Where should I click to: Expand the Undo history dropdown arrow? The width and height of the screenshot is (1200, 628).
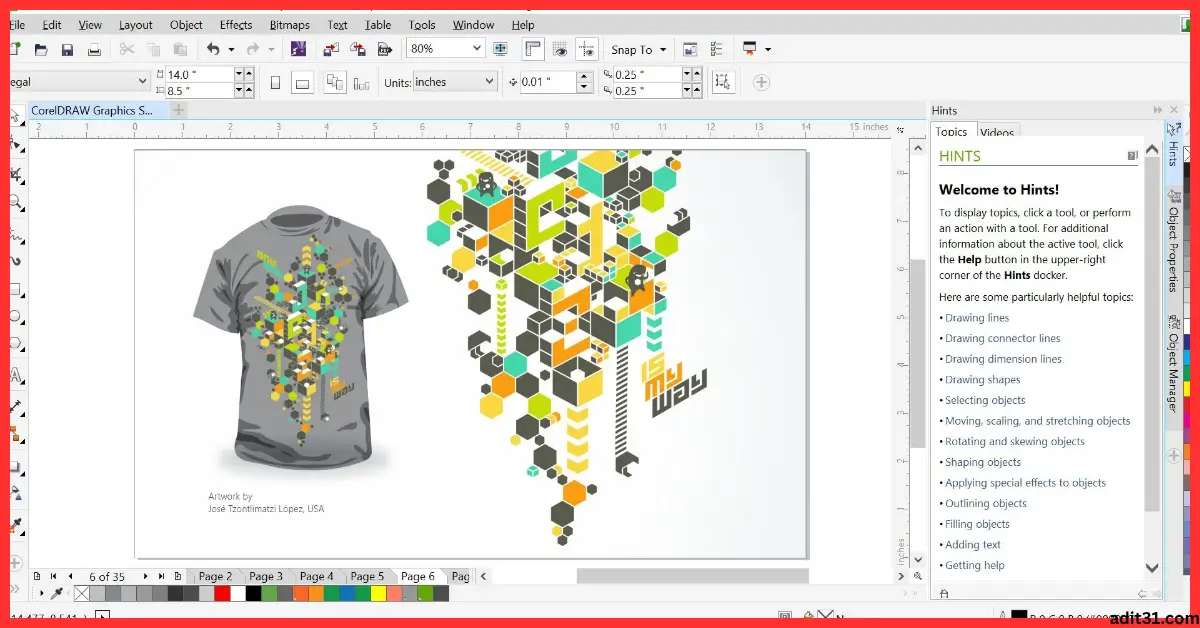[x=231, y=49]
